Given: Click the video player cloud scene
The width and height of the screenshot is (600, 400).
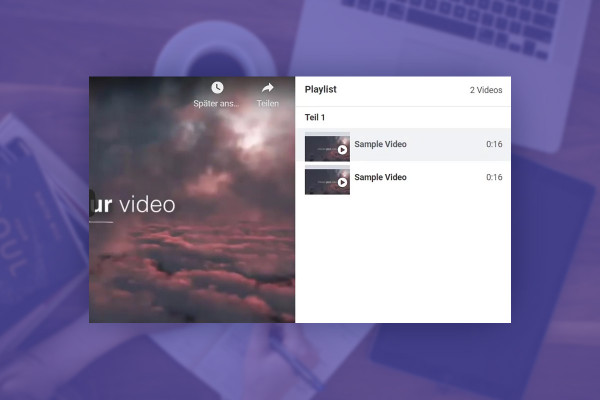Looking at the screenshot, I should [192, 199].
